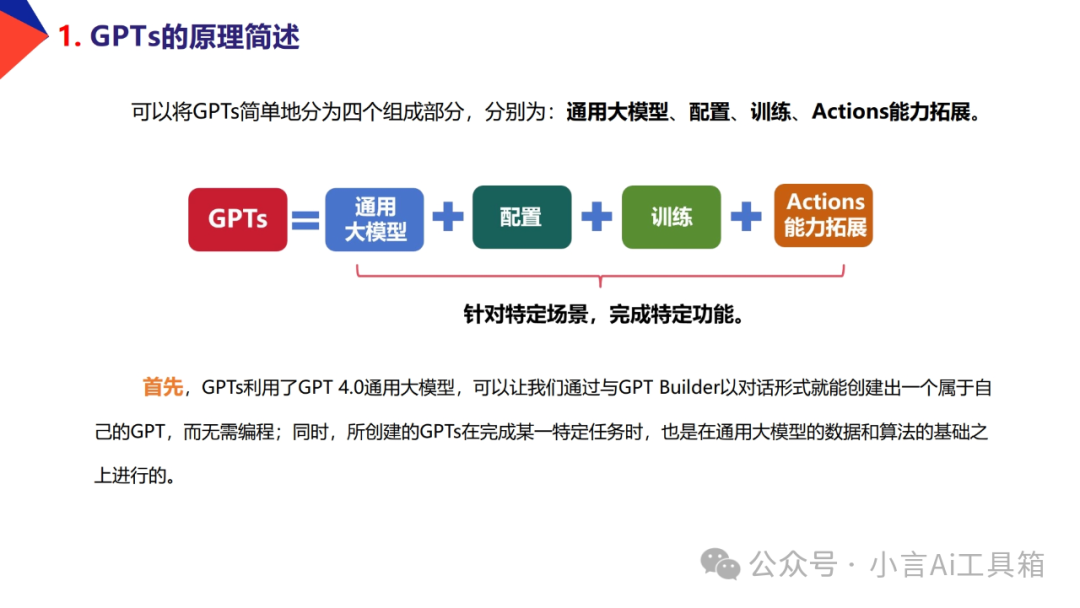The height and width of the screenshot is (608, 1080).
Task: Click the dark green 配置 box
Action: coord(522,217)
